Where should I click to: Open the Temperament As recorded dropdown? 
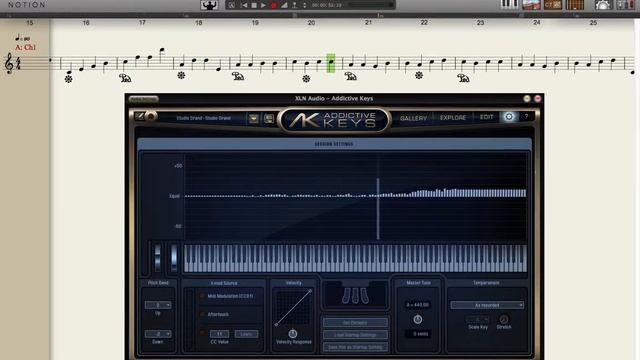[487, 305]
